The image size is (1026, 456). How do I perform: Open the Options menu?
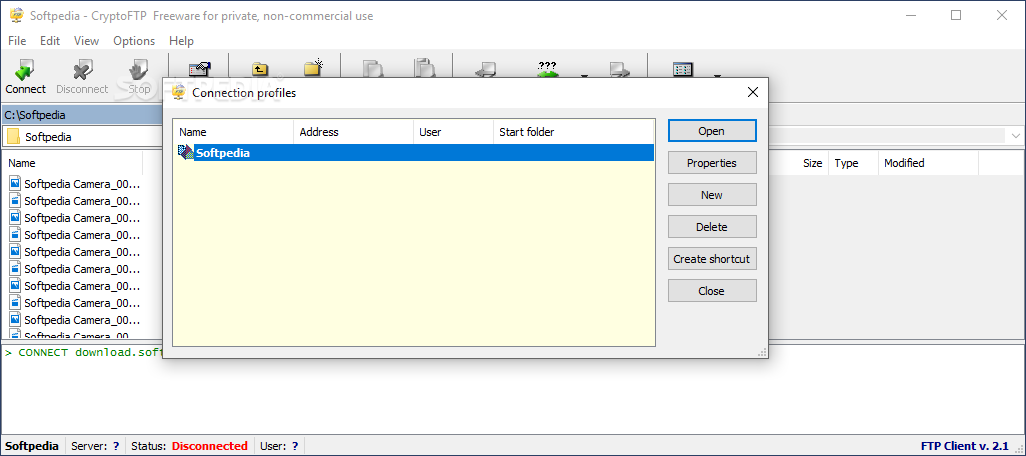(134, 41)
